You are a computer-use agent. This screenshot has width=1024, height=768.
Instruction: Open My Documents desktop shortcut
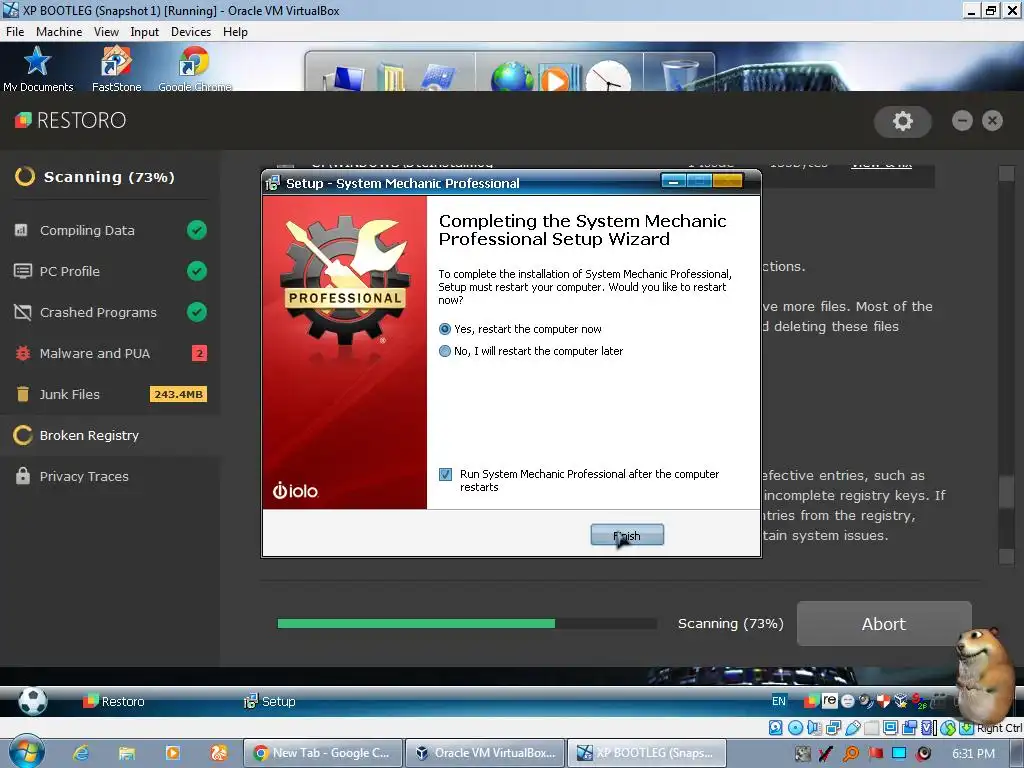pyautogui.click(x=38, y=69)
